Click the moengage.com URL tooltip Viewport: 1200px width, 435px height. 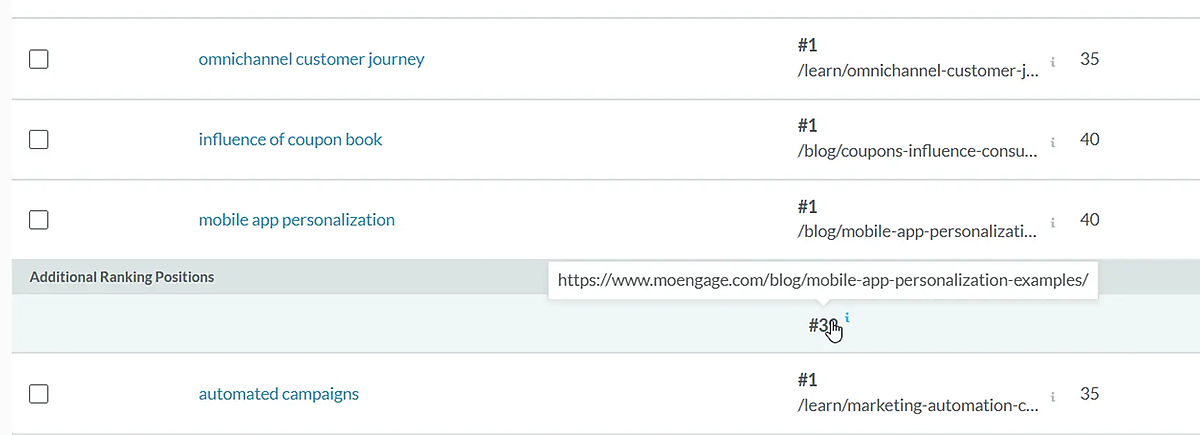822,280
